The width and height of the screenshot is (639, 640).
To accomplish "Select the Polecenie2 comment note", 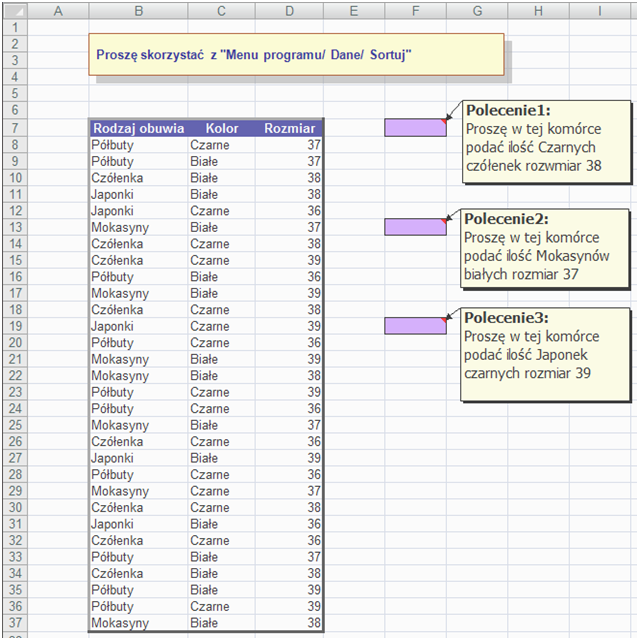I will coord(546,246).
